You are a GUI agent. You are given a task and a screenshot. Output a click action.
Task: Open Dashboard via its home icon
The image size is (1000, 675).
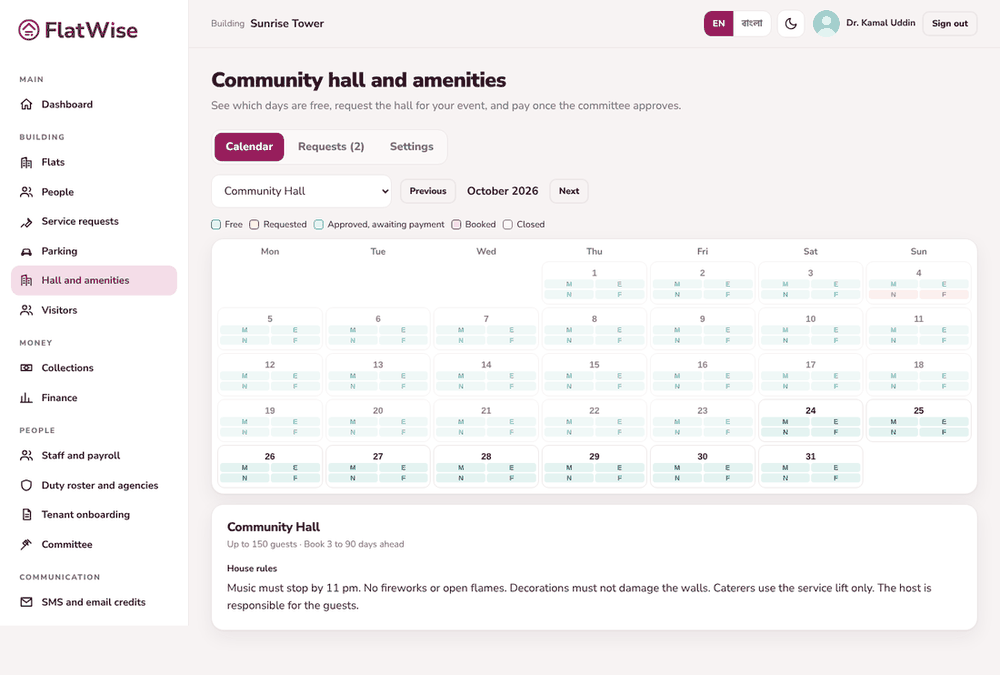click(x=26, y=105)
